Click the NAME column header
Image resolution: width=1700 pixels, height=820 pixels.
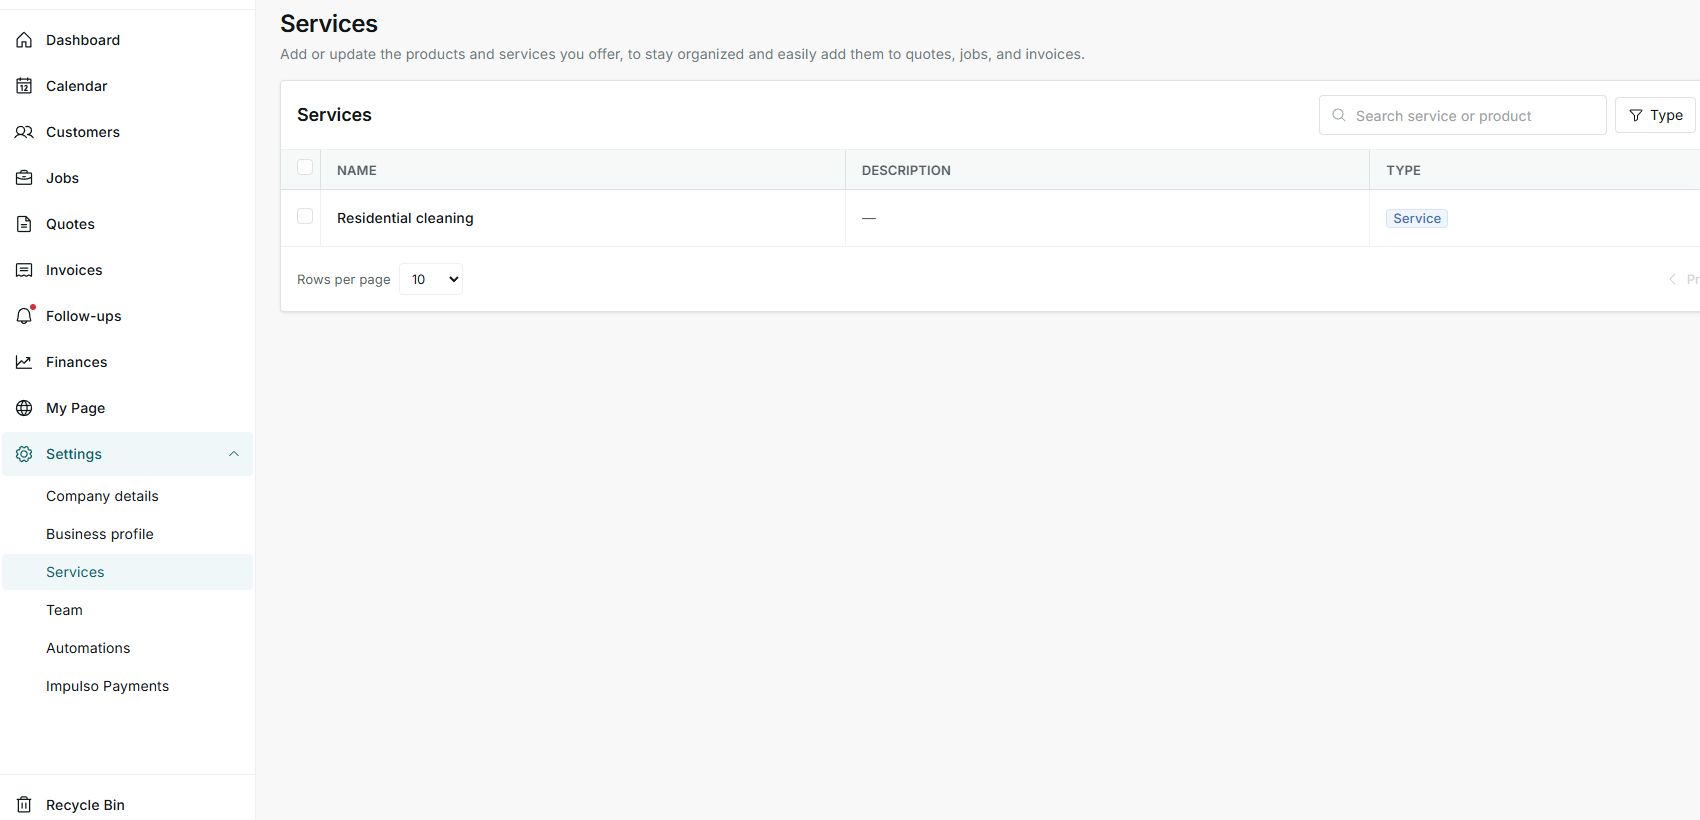[x=357, y=170]
